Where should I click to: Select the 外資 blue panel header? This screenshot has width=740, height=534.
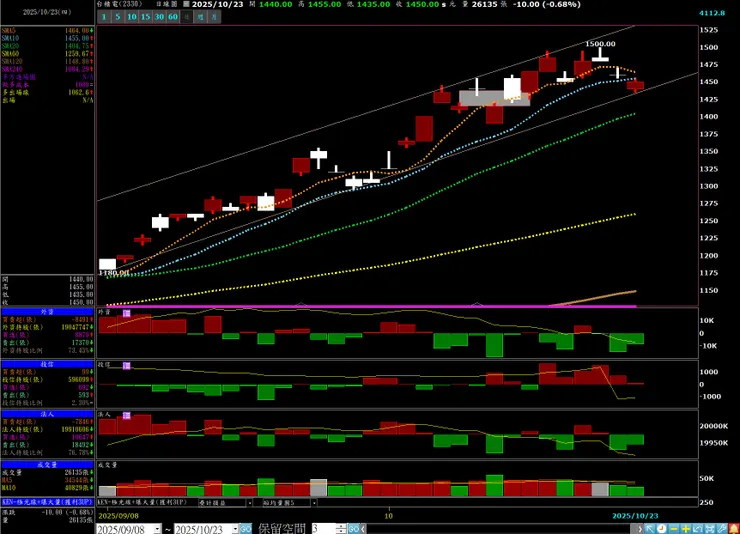click(x=47, y=312)
